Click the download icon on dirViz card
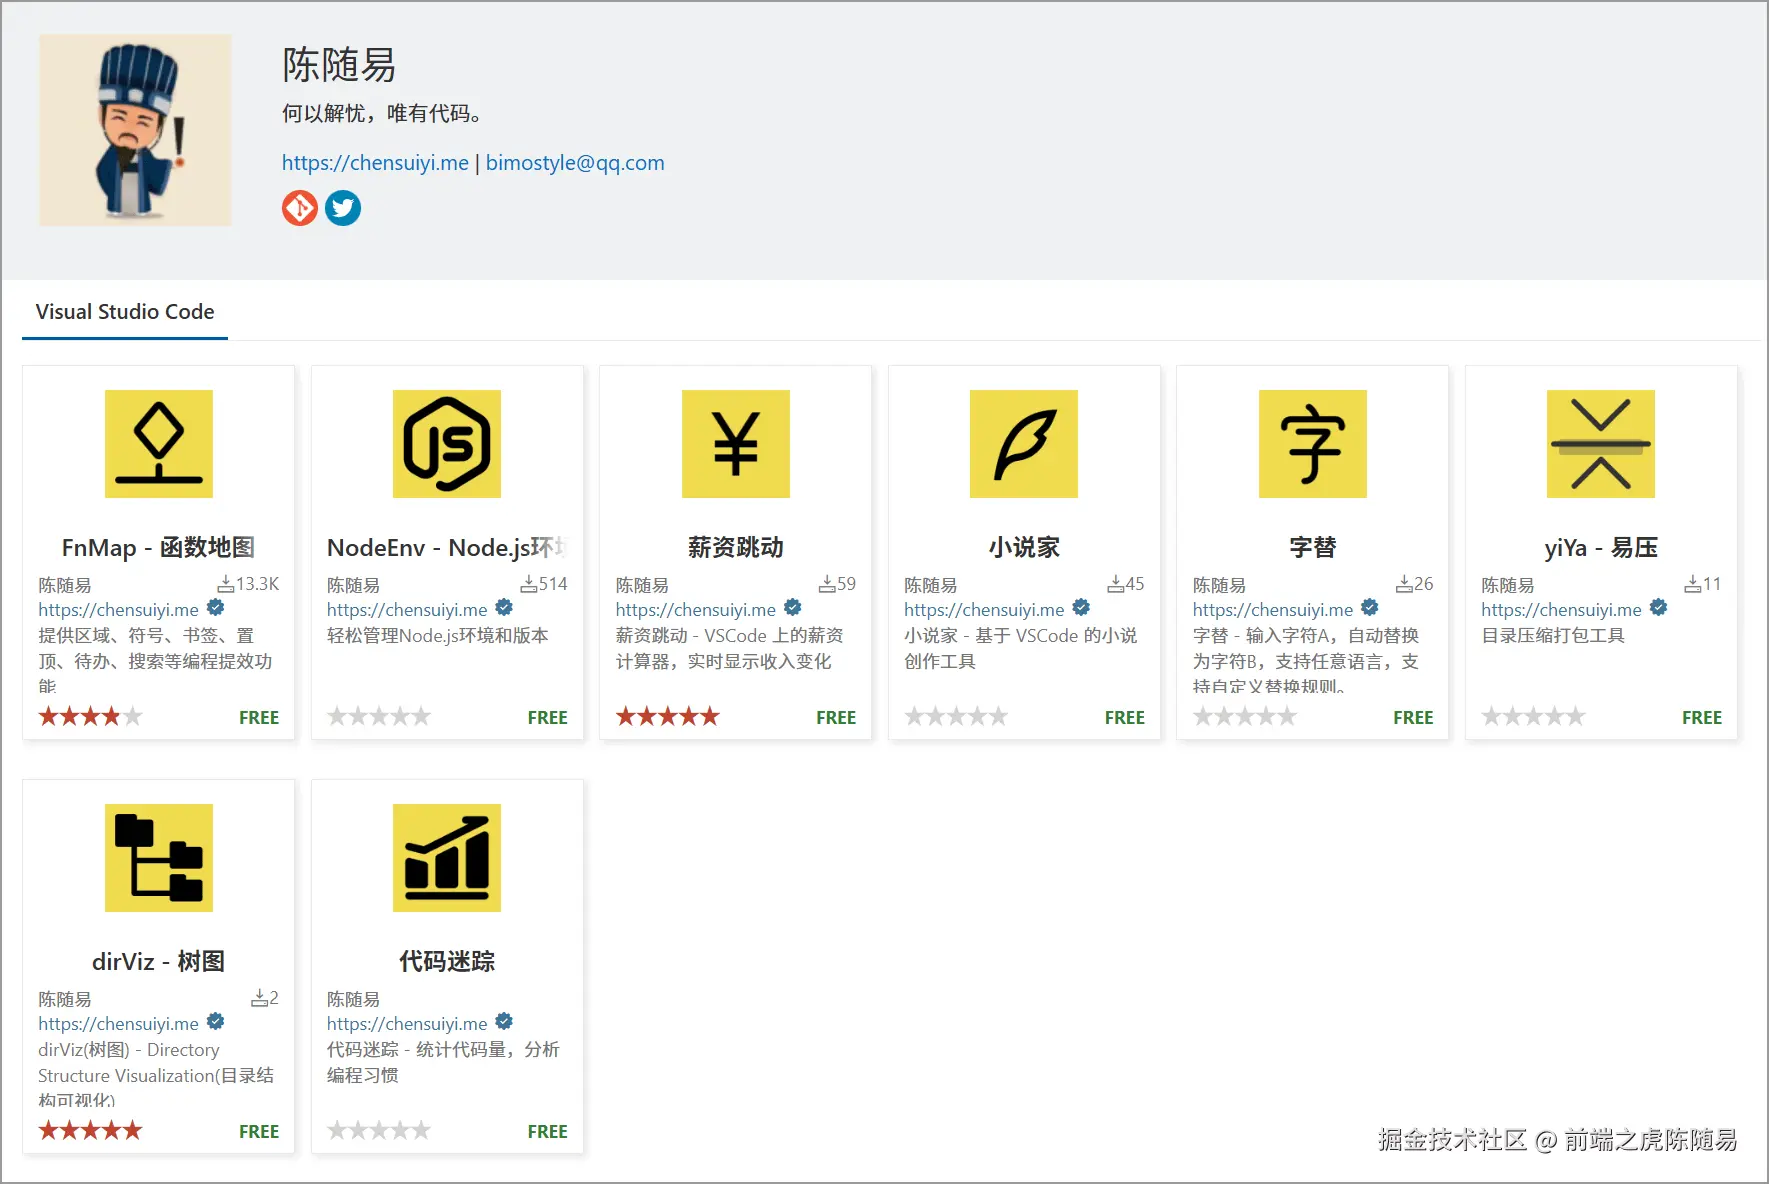 click(259, 998)
